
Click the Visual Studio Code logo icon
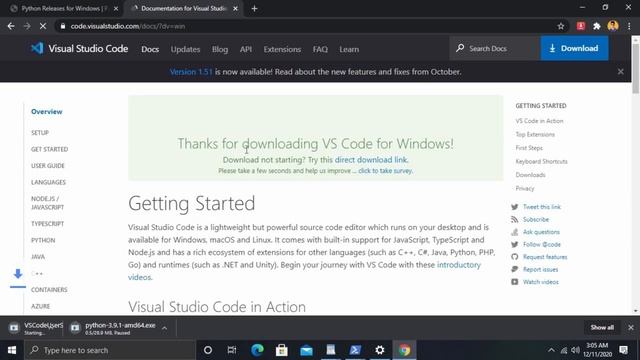[x=37, y=49]
